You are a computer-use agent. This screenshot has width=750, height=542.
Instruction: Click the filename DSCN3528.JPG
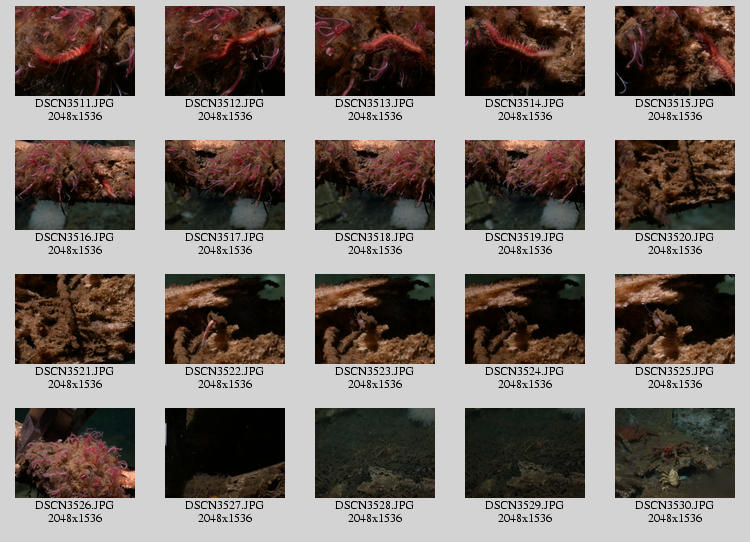pyautogui.click(x=375, y=505)
